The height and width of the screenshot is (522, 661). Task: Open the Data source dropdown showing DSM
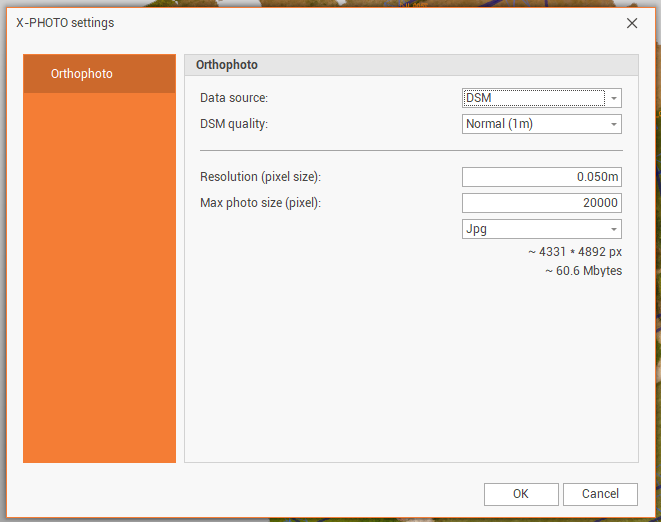pyautogui.click(x=534, y=98)
